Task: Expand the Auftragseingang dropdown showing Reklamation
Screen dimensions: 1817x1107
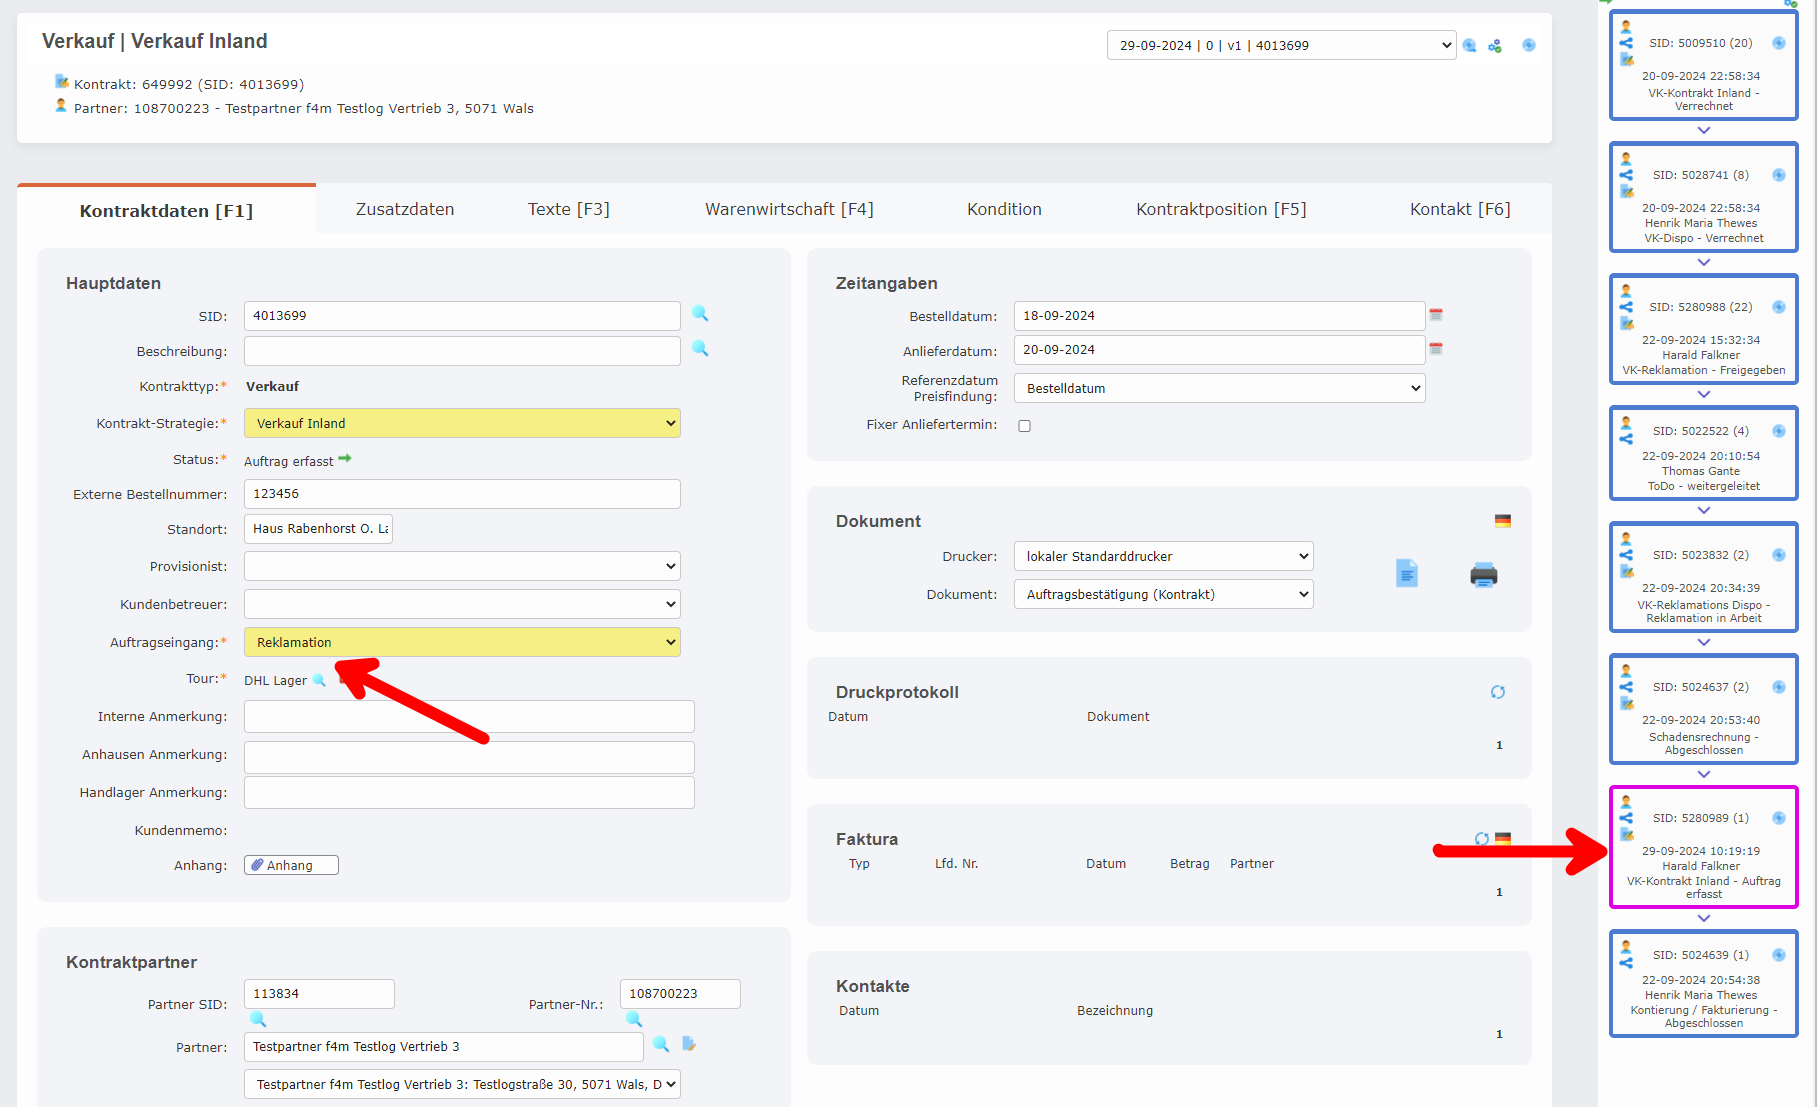Action: click(x=462, y=642)
